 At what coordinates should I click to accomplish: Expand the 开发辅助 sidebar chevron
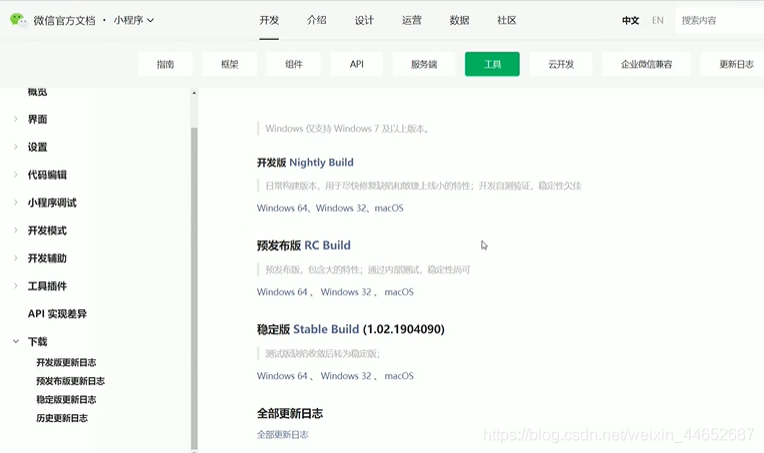[16, 258]
